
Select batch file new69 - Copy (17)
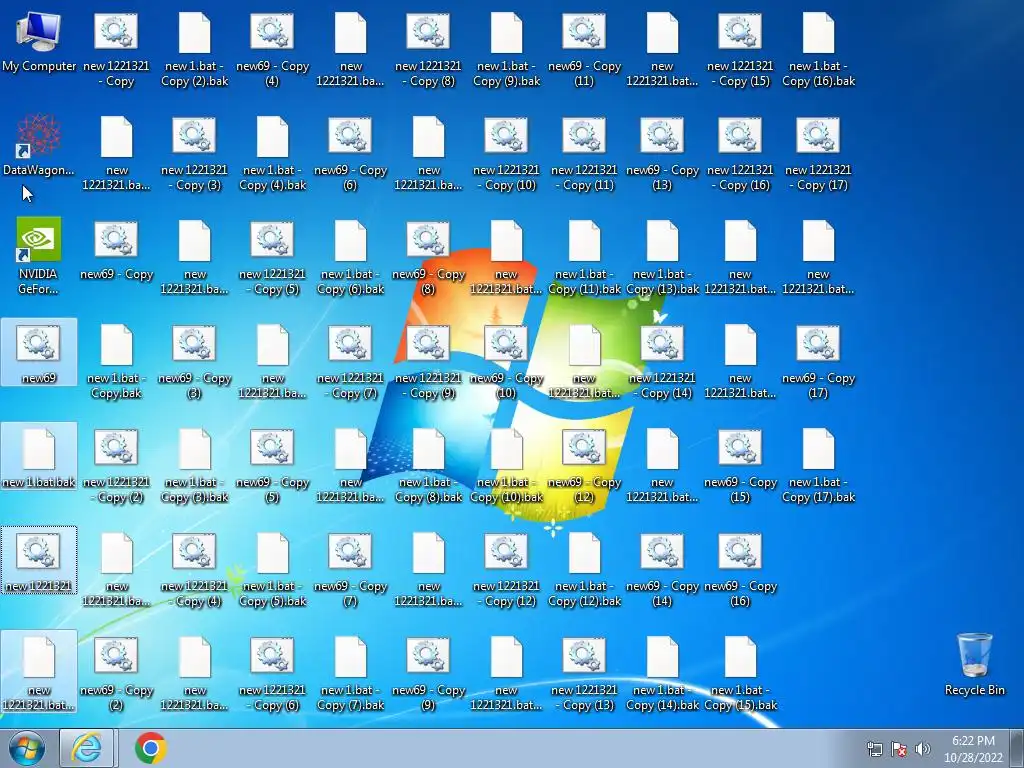pyautogui.click(x=818, y=361)
